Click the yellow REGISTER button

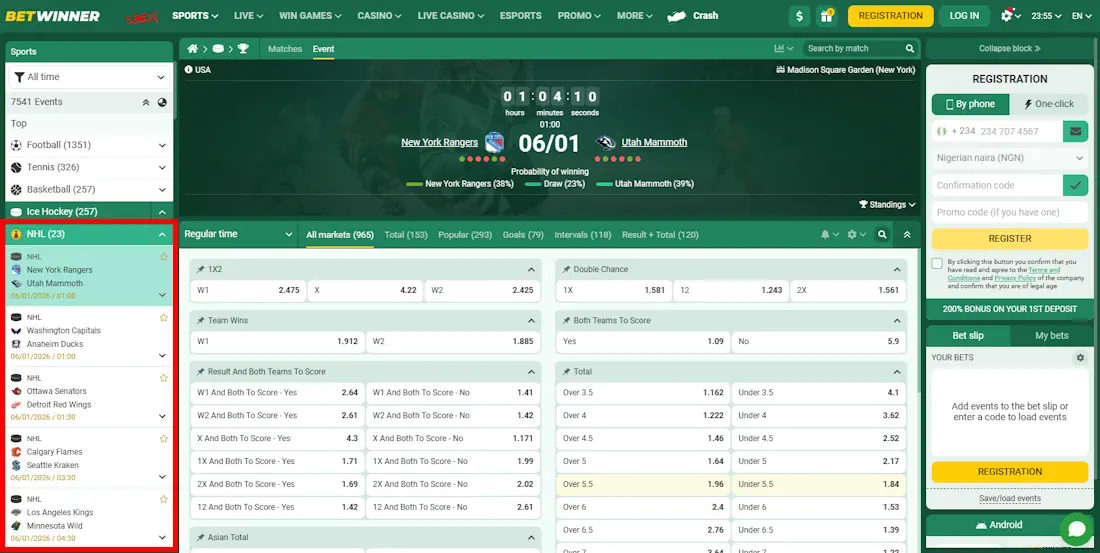point(1010,239)
